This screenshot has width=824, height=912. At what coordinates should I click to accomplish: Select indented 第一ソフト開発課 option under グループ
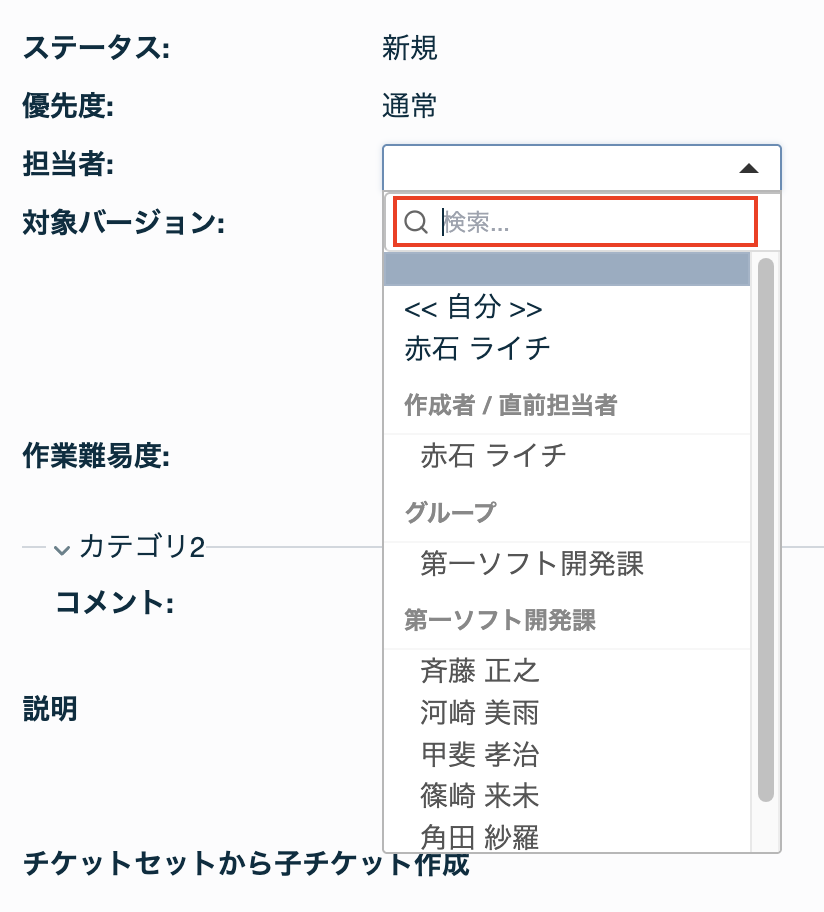(532, 564)
